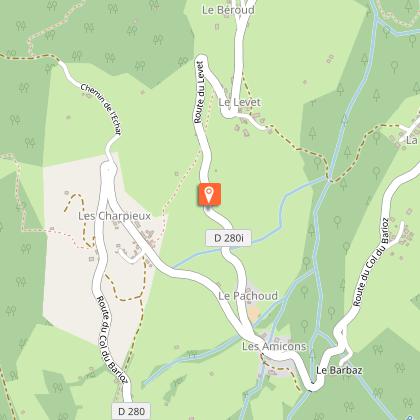The image size is (420, 420).
Task: Click the orange location pin marker
Action: (209, 194)
